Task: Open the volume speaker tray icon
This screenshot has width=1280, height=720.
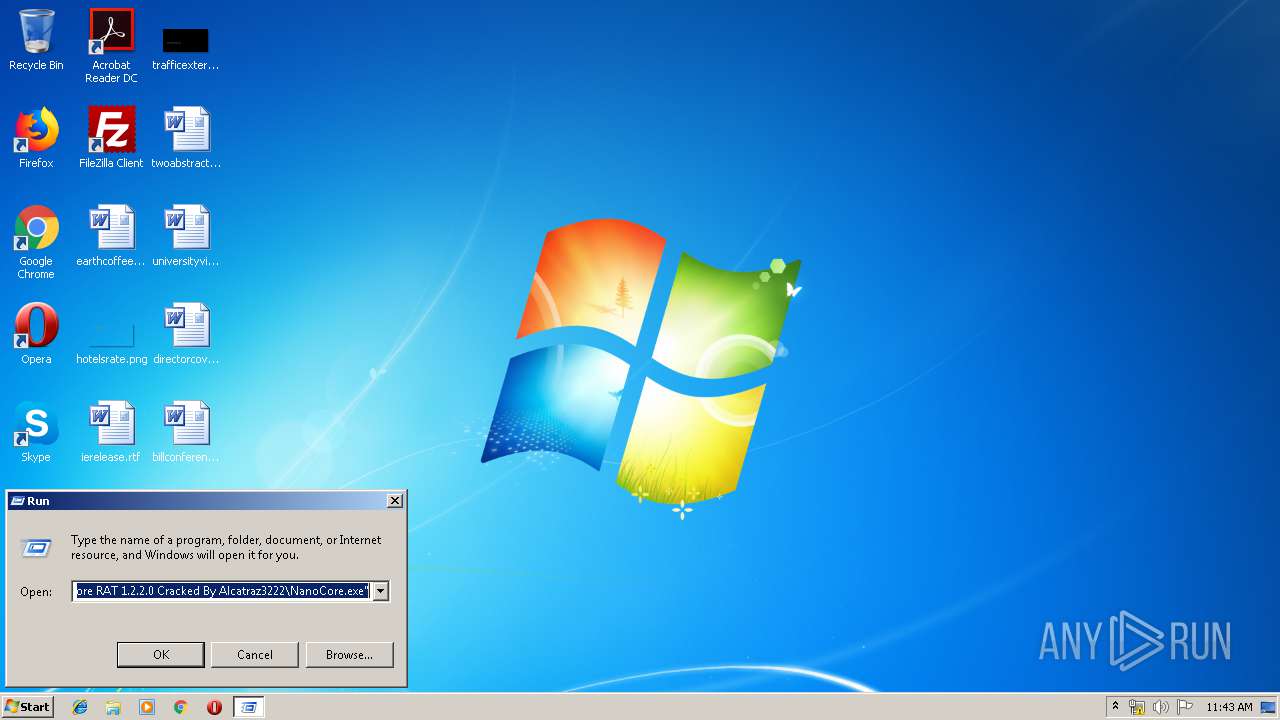Action: (1160, 707)
